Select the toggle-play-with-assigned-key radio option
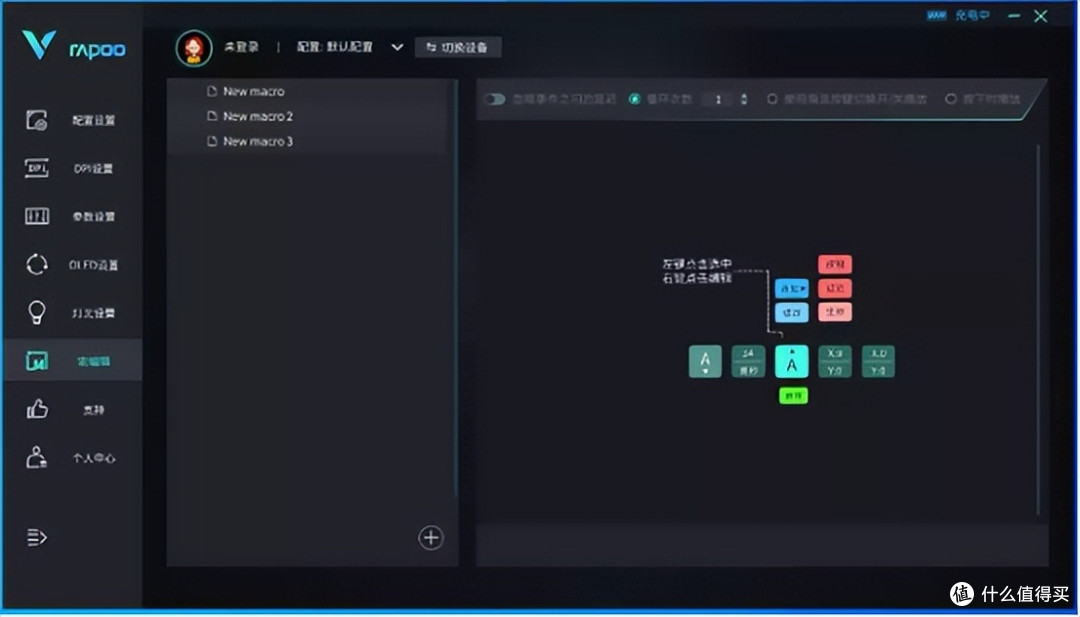The image size is (1080, 617). pyautogui.click(x=772, y=99)
